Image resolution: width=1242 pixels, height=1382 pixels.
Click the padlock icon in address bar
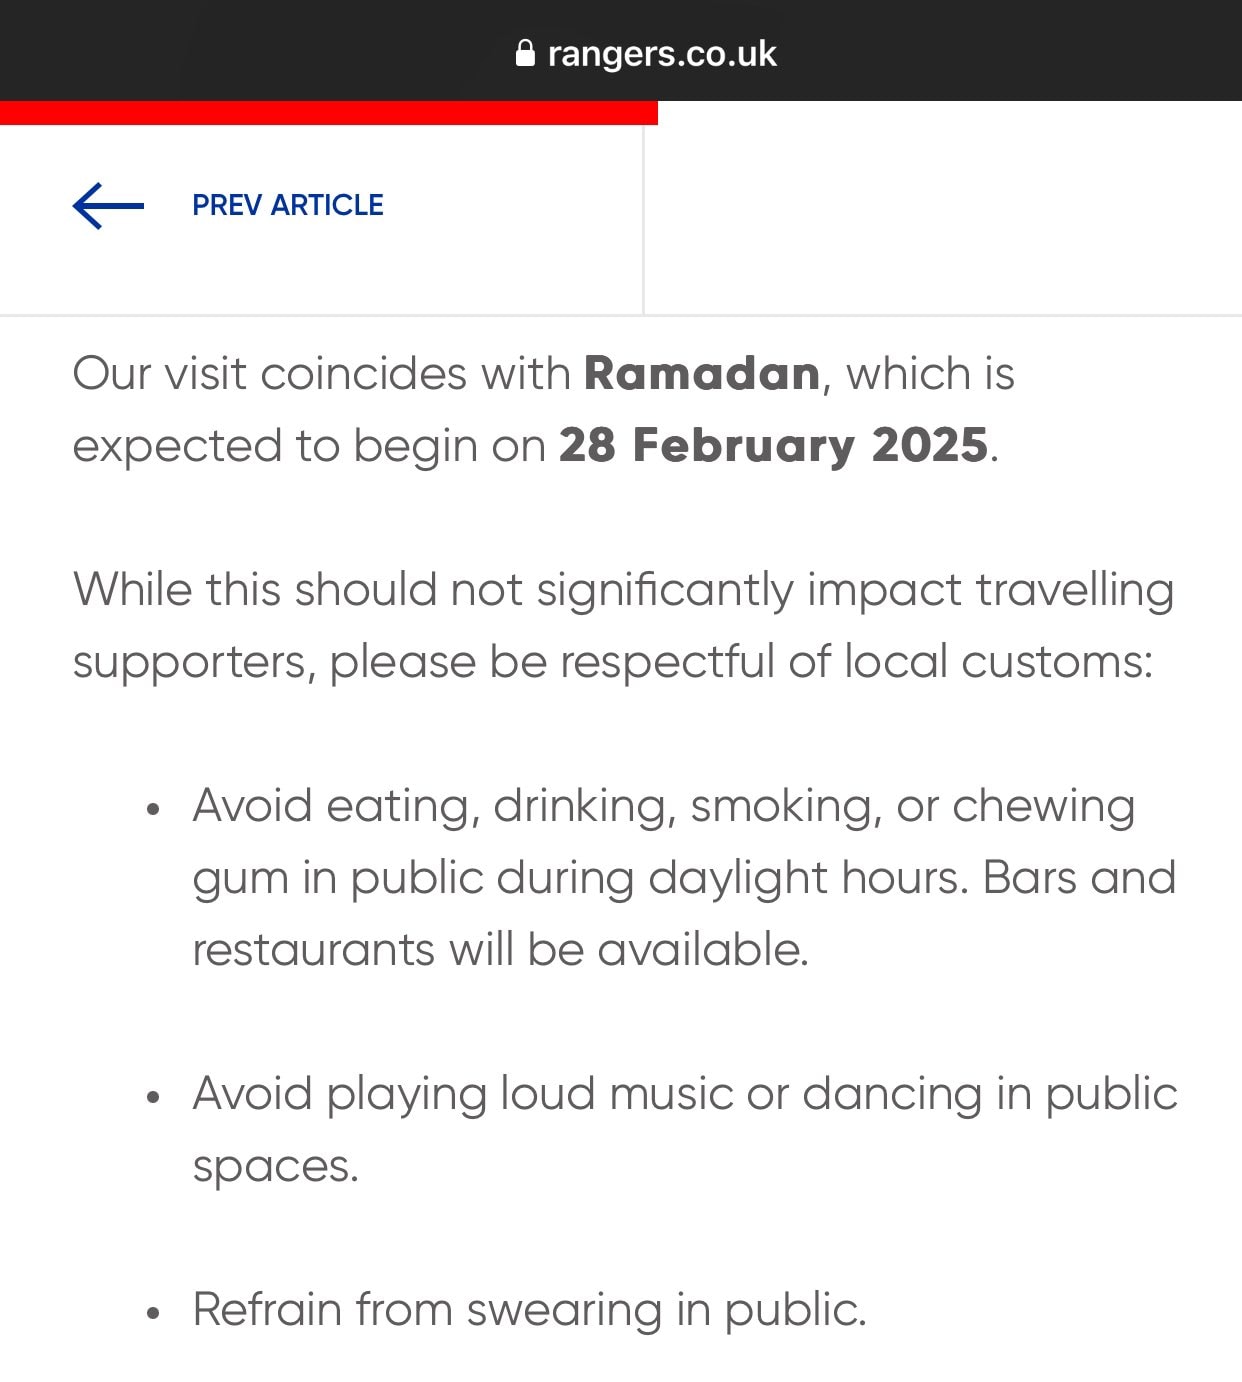[525, 53]
